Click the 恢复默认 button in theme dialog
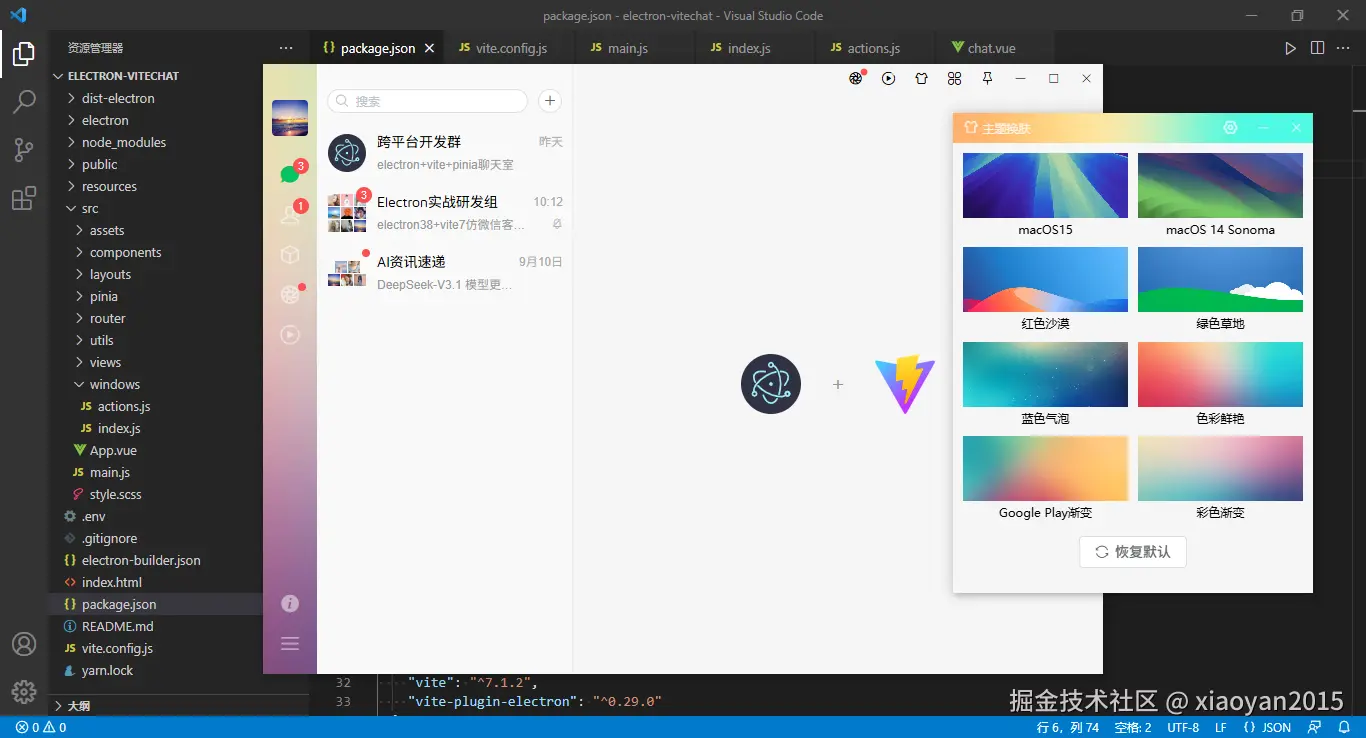The image size is (1366, 738). tap(1132, 551)
